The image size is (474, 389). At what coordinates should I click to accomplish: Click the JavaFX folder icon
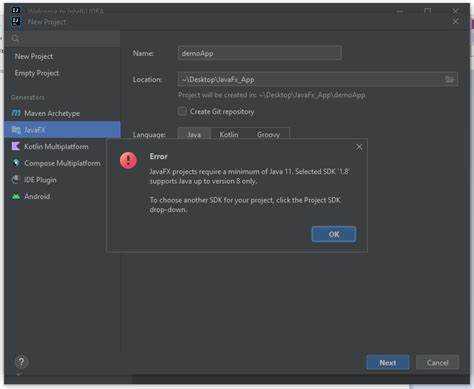pyautogui.click(x=16, y=130)
